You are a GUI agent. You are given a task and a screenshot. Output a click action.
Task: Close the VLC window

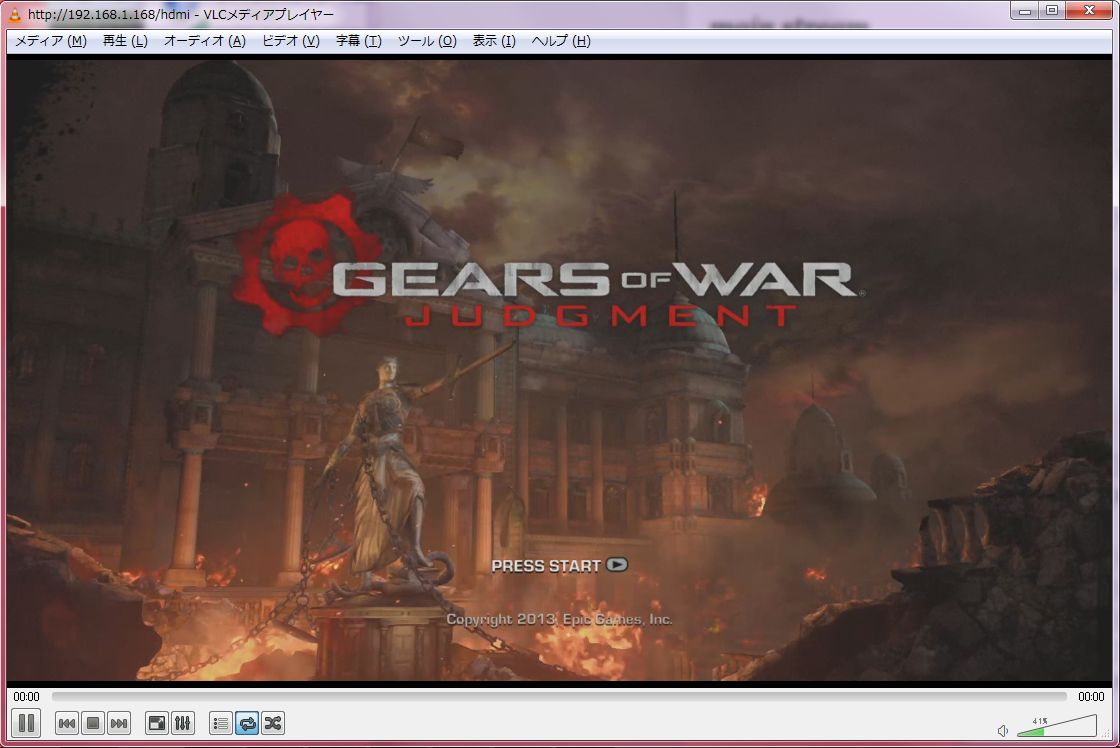tap(1089, 10)
